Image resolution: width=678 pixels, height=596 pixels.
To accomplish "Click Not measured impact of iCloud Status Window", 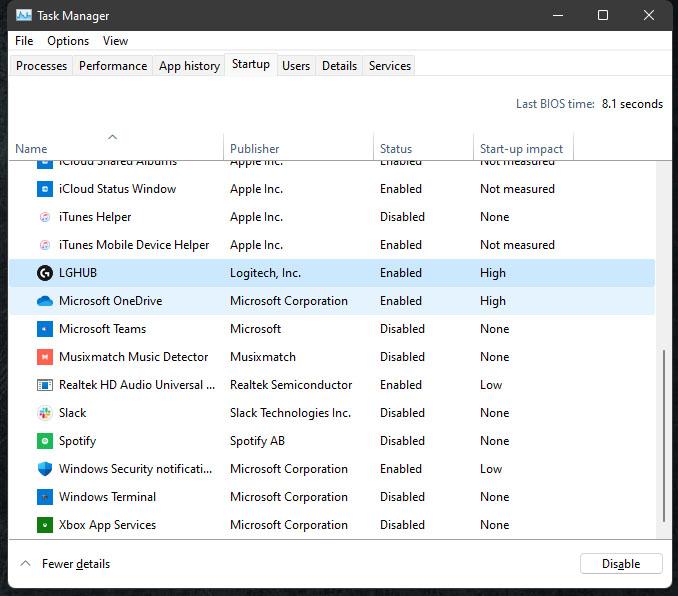I will [x=517, y=189].
